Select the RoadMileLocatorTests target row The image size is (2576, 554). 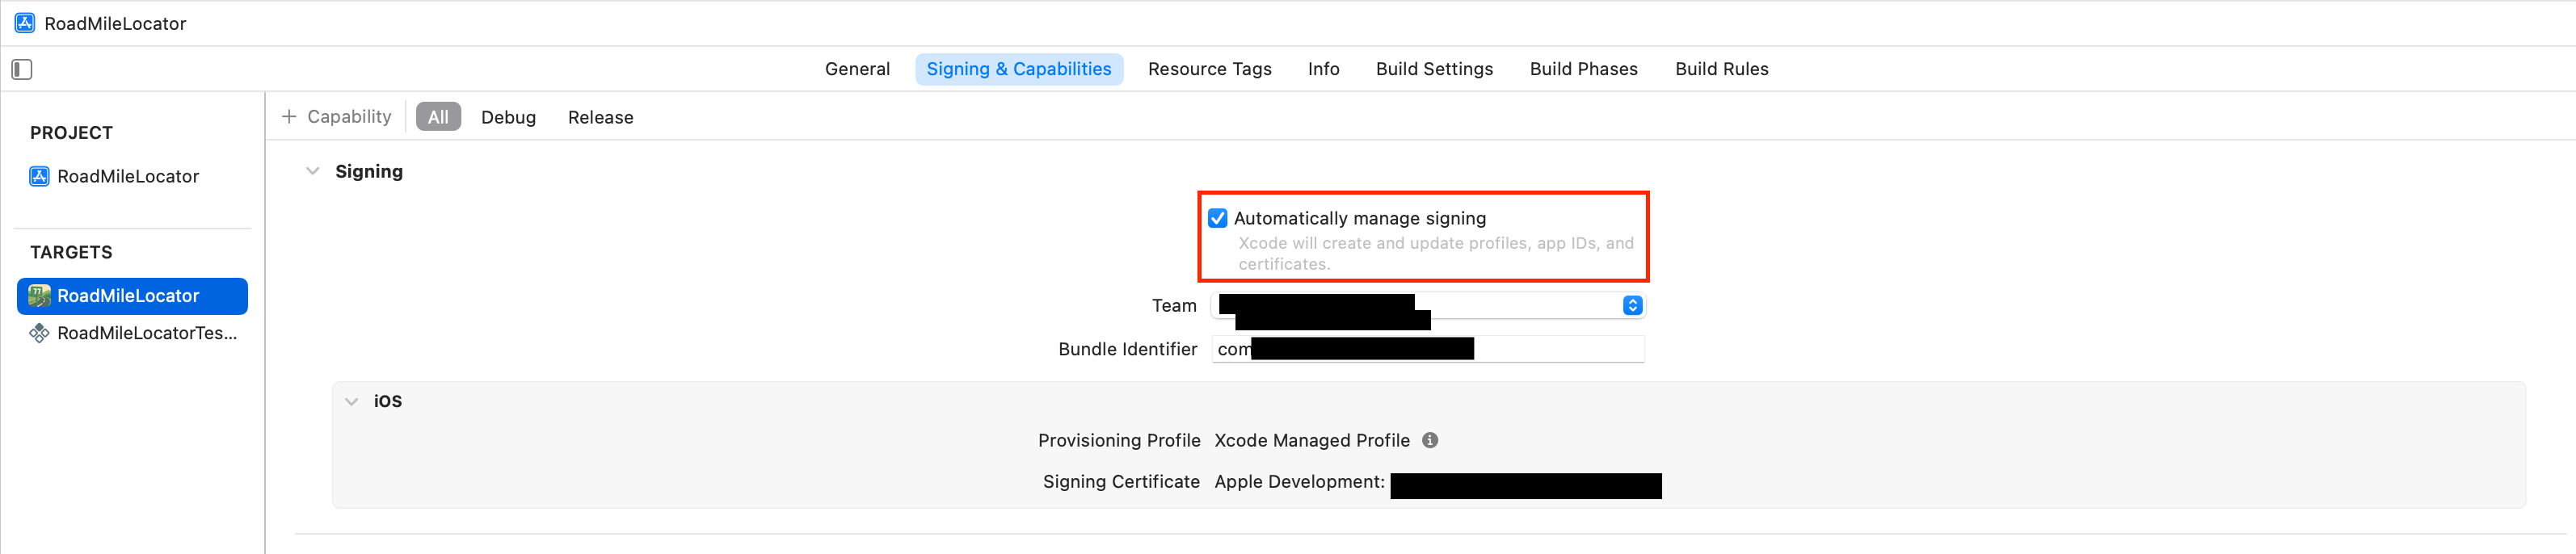click(146, 333)
